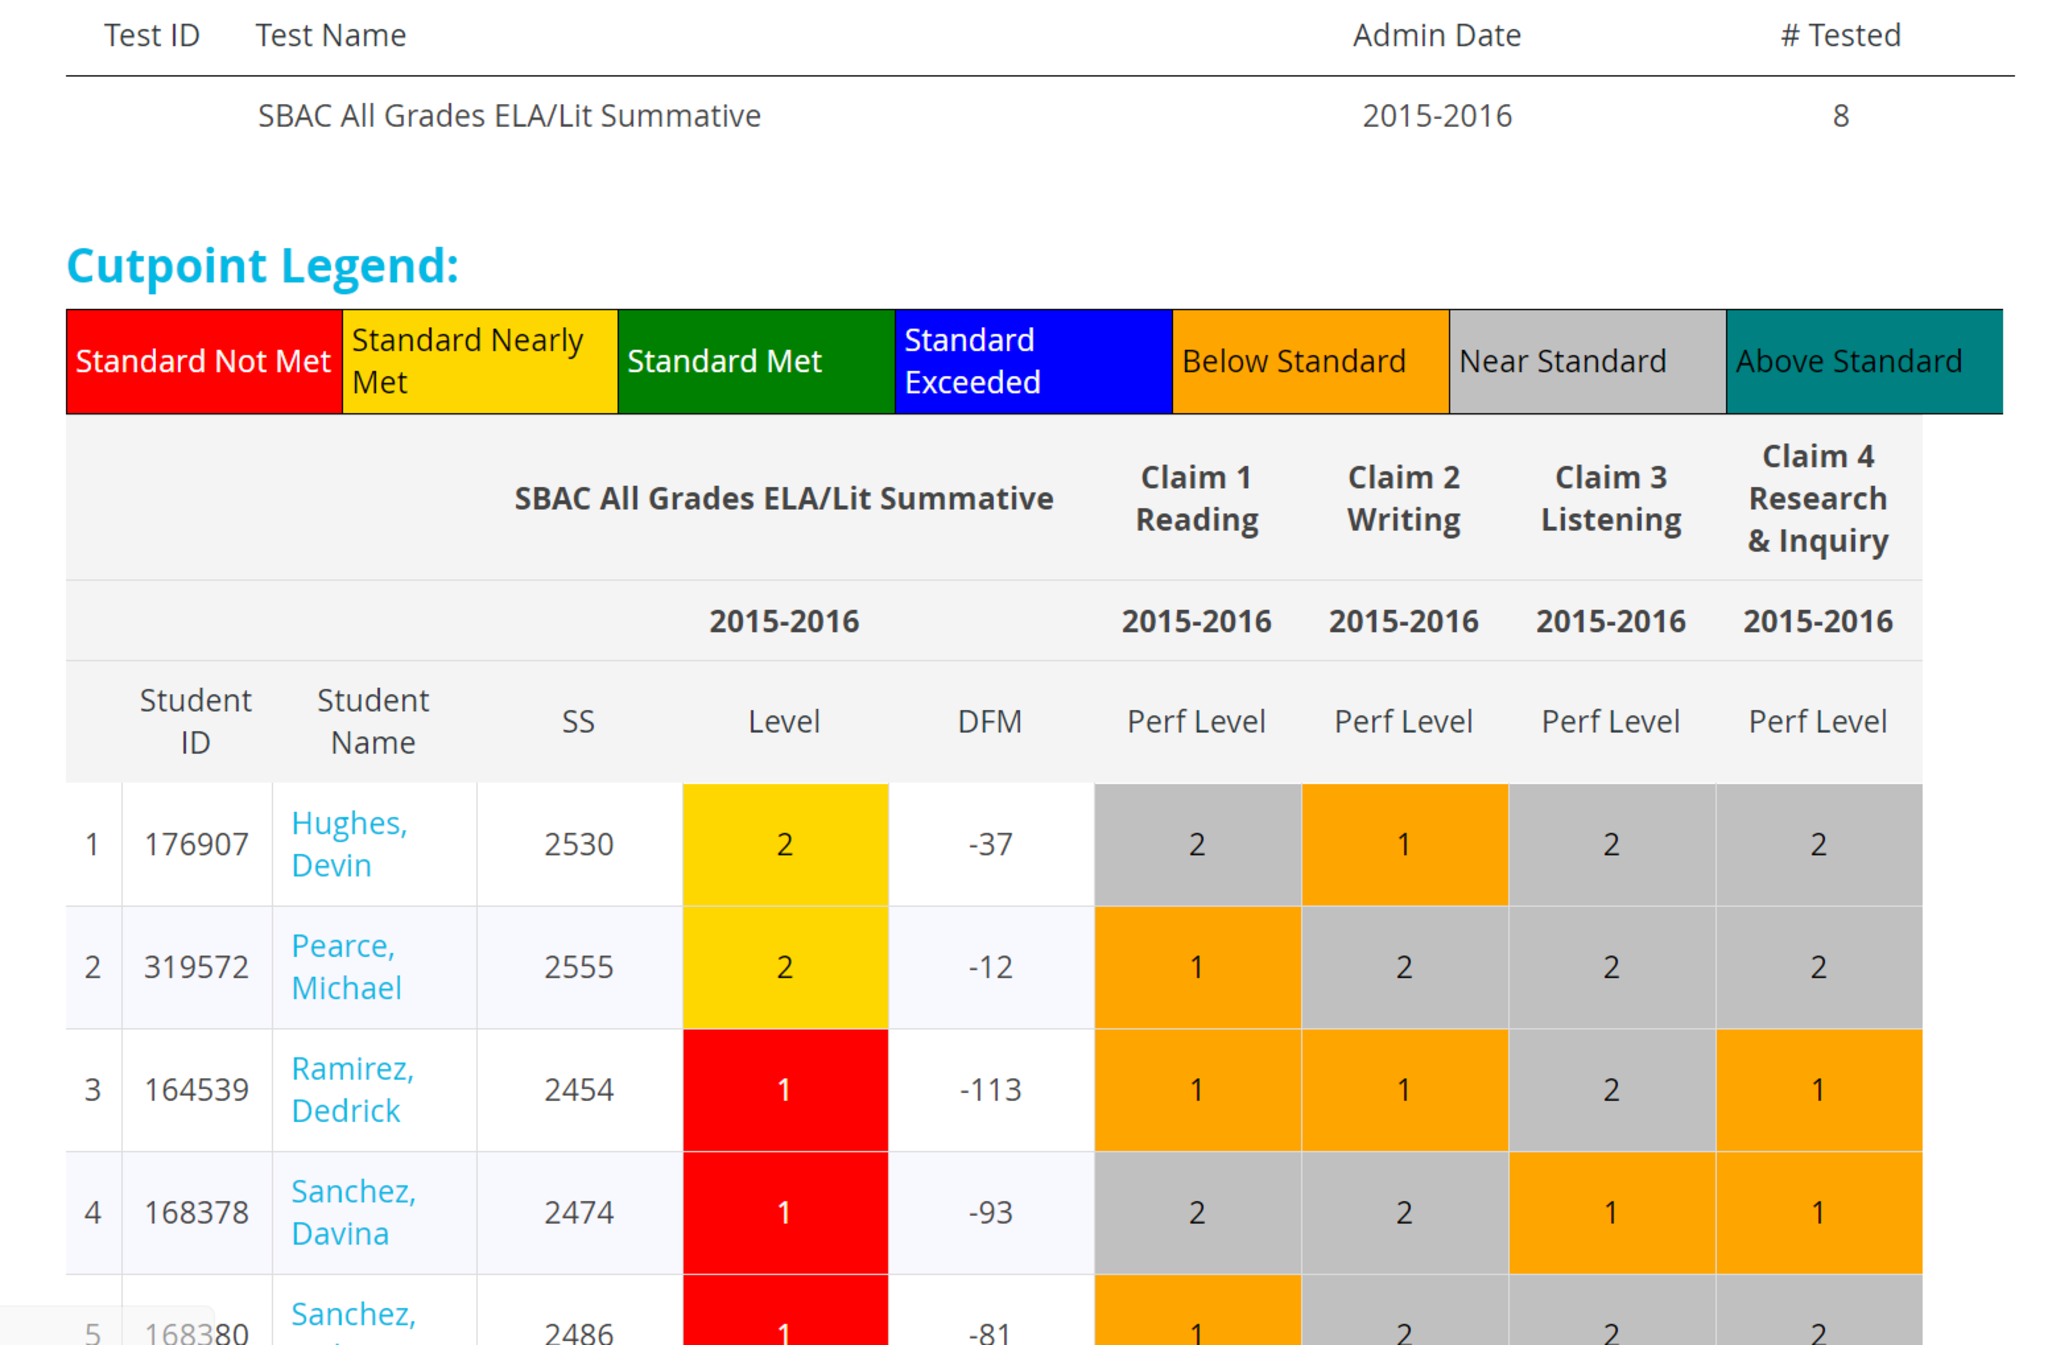Click Standard Nearly Met yellow swatch
Screen dimensions: 2048x1345
[x=479, y=361]
